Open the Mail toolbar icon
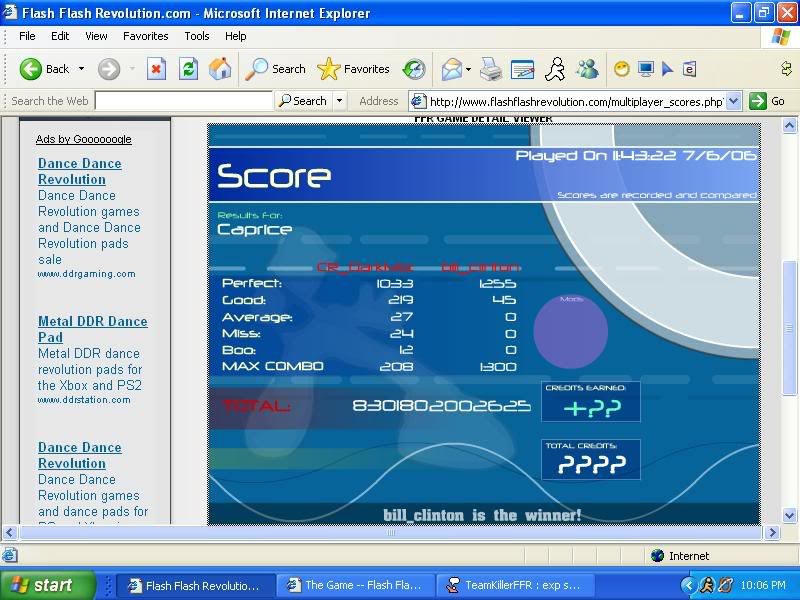This screenshot has width=800, height=600. coord(451,69)
